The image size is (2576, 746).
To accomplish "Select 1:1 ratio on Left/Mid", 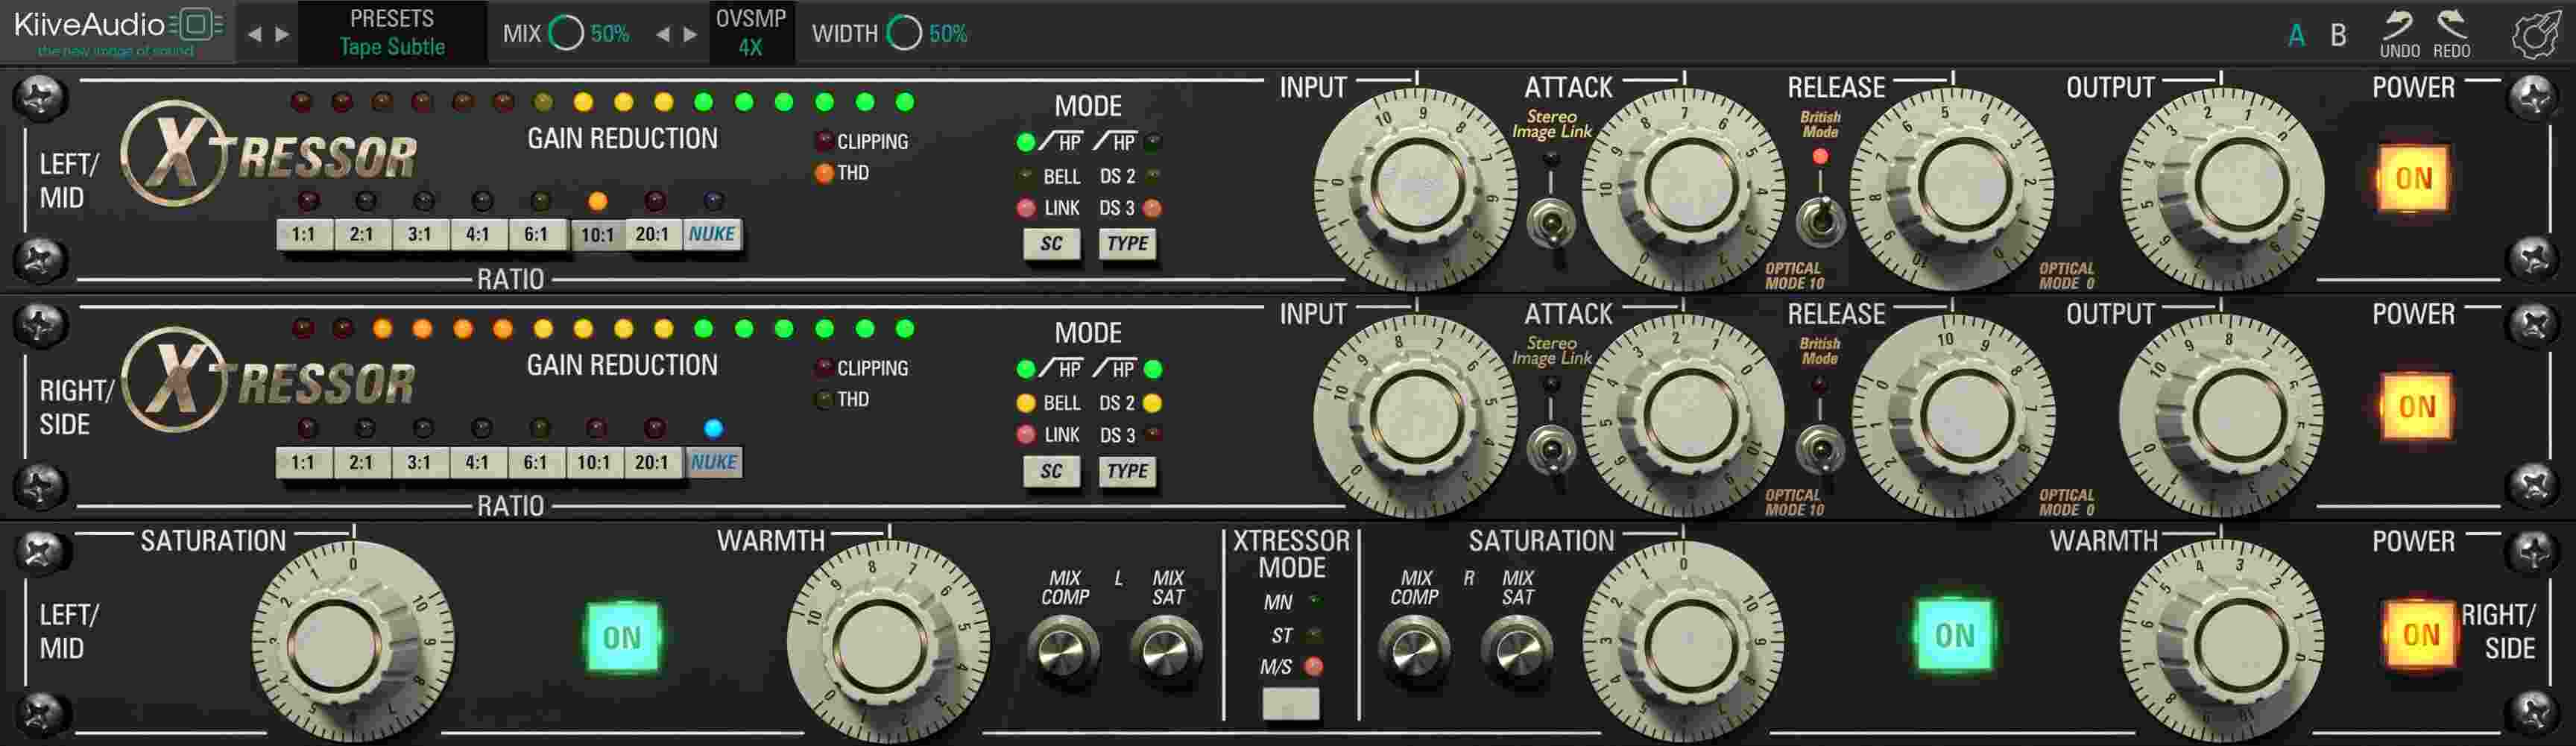I will (304, 235).
